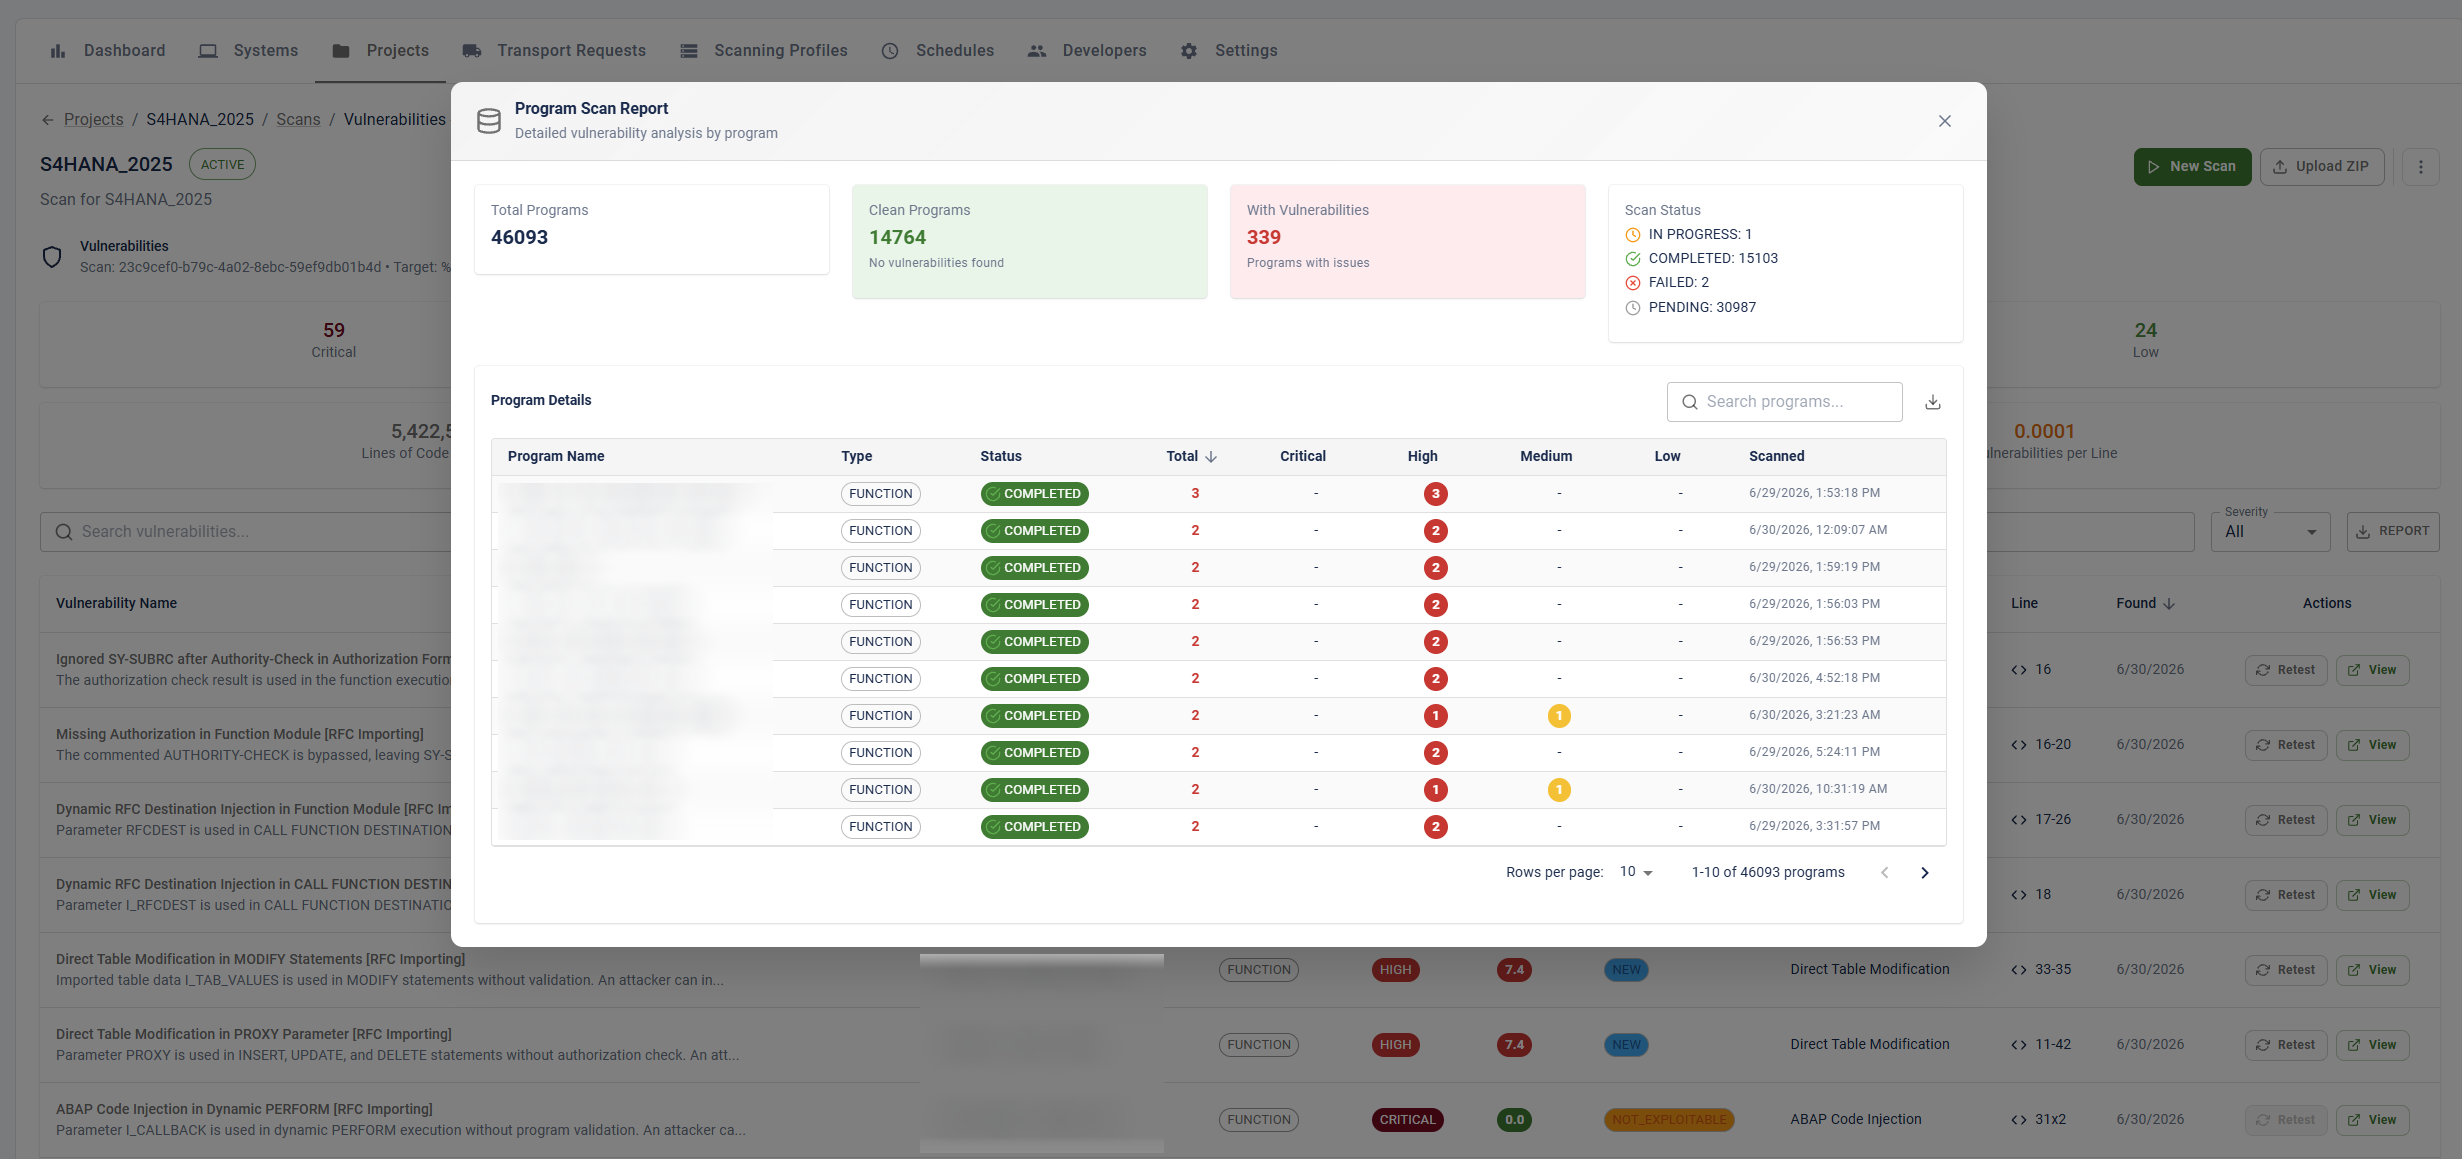Image resolution: width=2463 pixels, height=1160 pixels.
Task: Click the With Vulnerabilities card
Action: tap(1407, 241)
